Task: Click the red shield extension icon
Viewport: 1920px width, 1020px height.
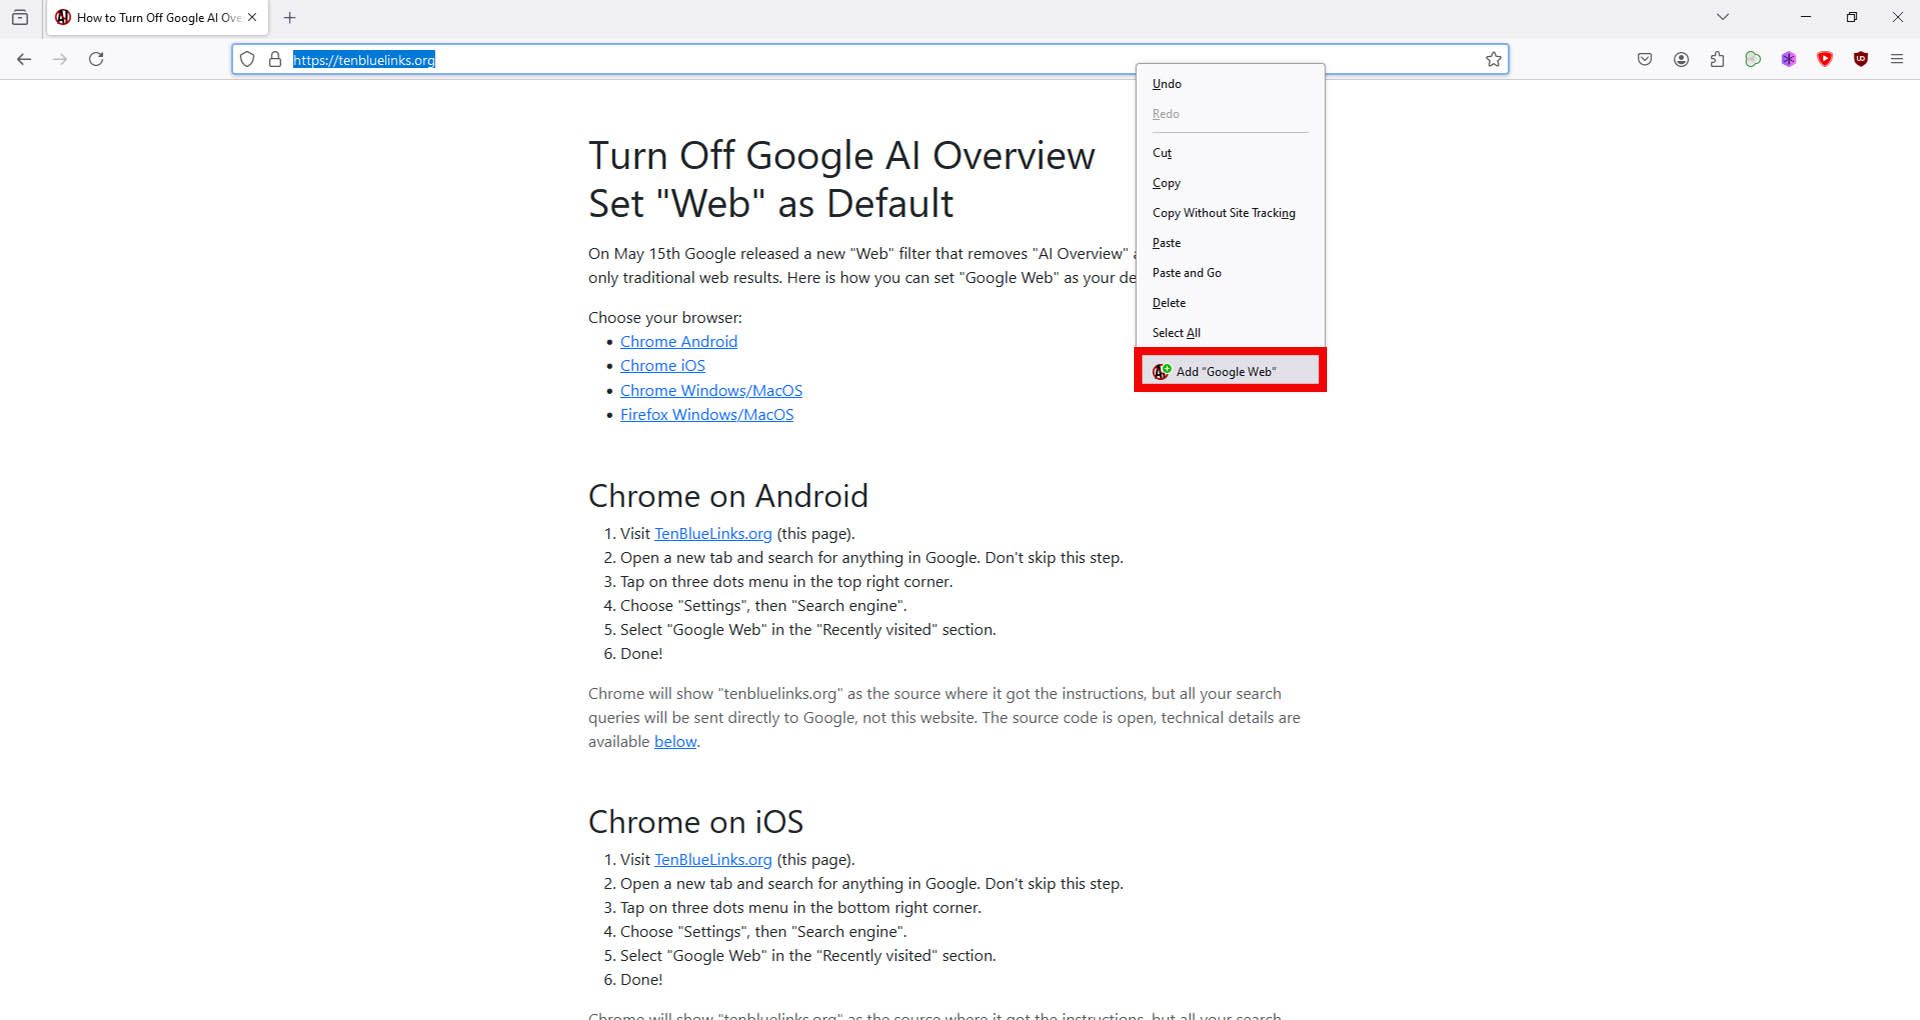Action: (x=1825, y=59)
